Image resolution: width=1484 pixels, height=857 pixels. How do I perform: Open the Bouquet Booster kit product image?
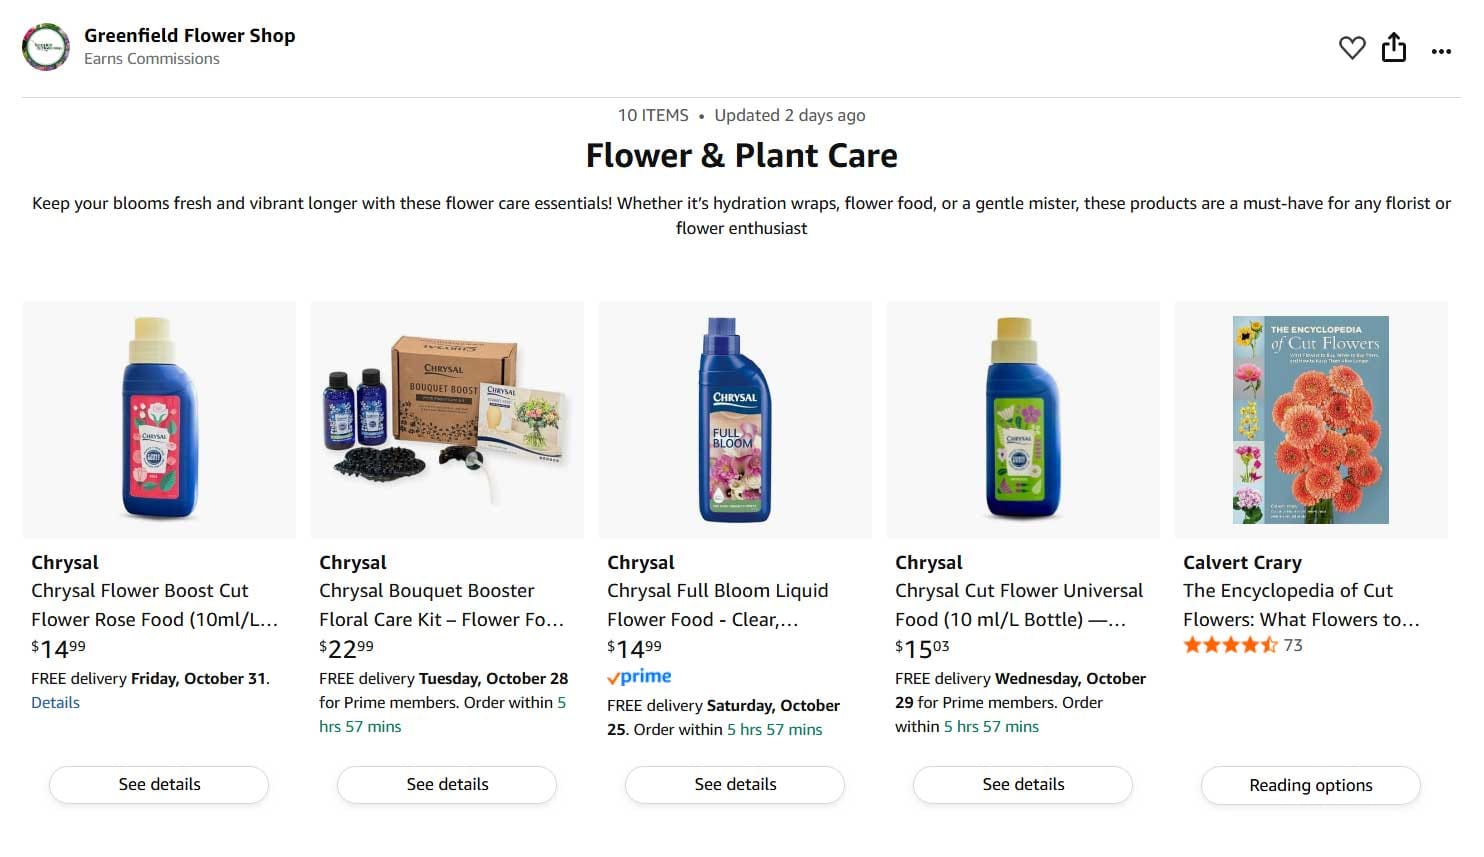pyautogui.click(x=446, y=419)
